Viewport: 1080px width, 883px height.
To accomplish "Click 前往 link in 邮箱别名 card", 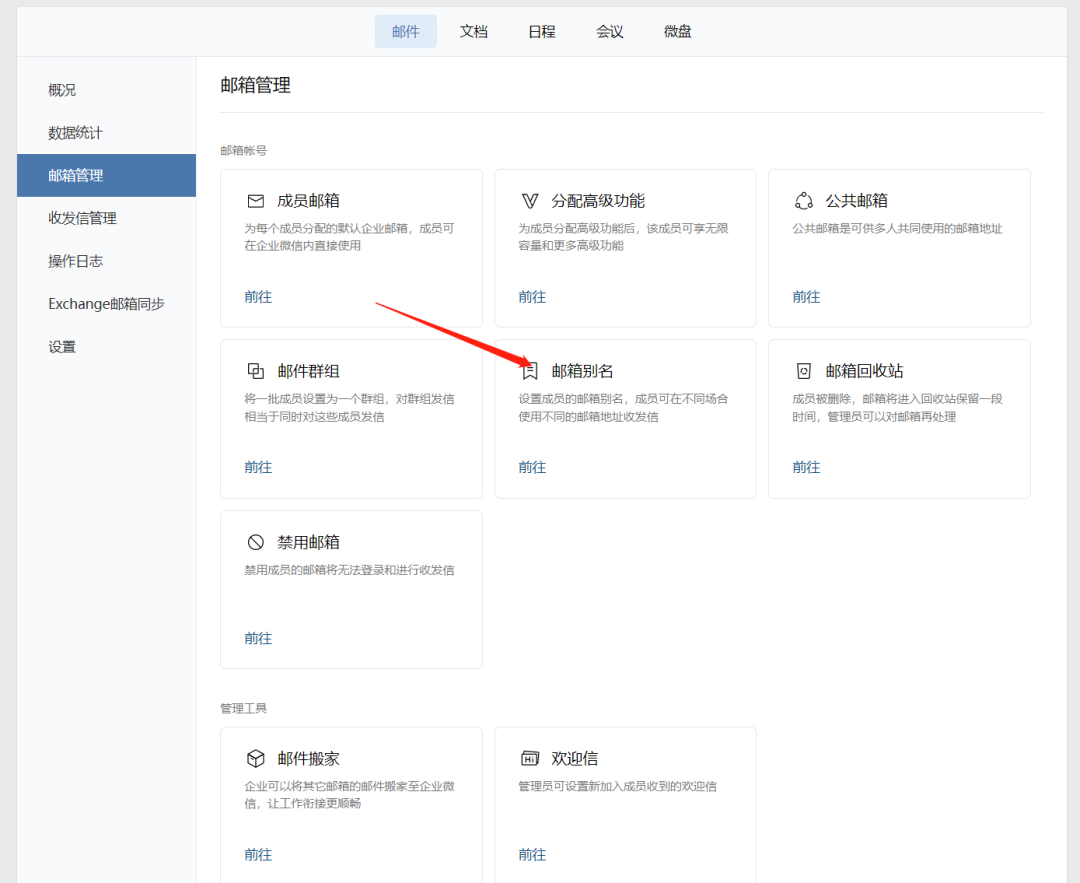I will click(532, 467).
